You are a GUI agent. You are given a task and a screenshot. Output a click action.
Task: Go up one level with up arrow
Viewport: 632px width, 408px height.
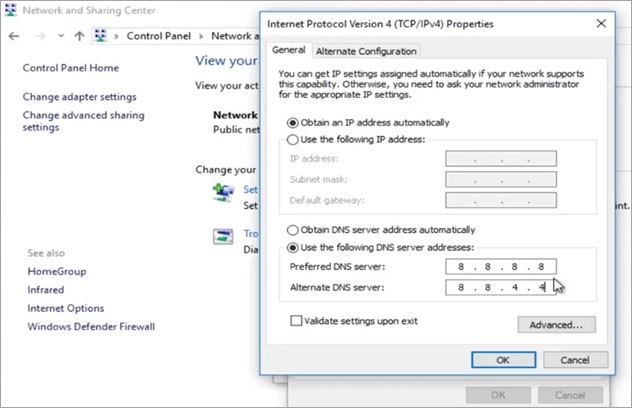(79, 36)
